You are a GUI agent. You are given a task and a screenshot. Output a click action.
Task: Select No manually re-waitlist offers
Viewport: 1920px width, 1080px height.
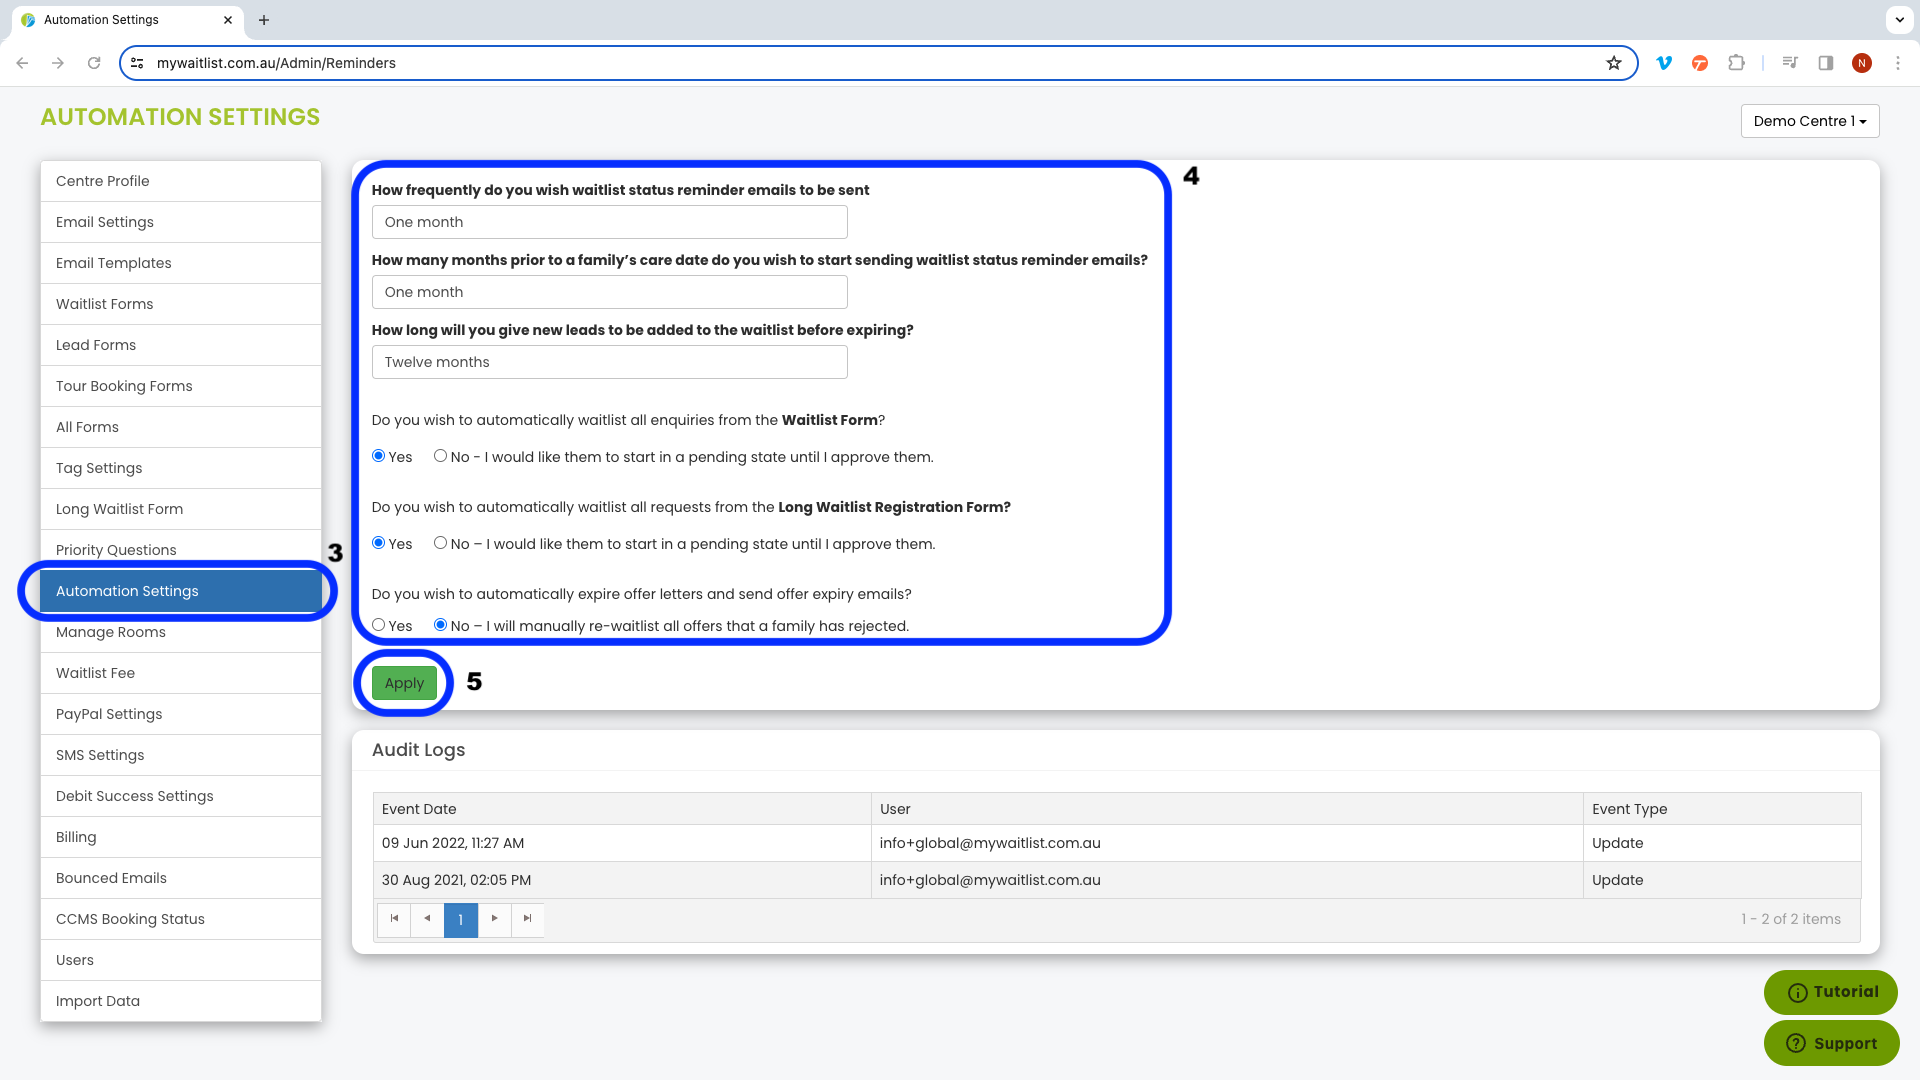(440, 625)
